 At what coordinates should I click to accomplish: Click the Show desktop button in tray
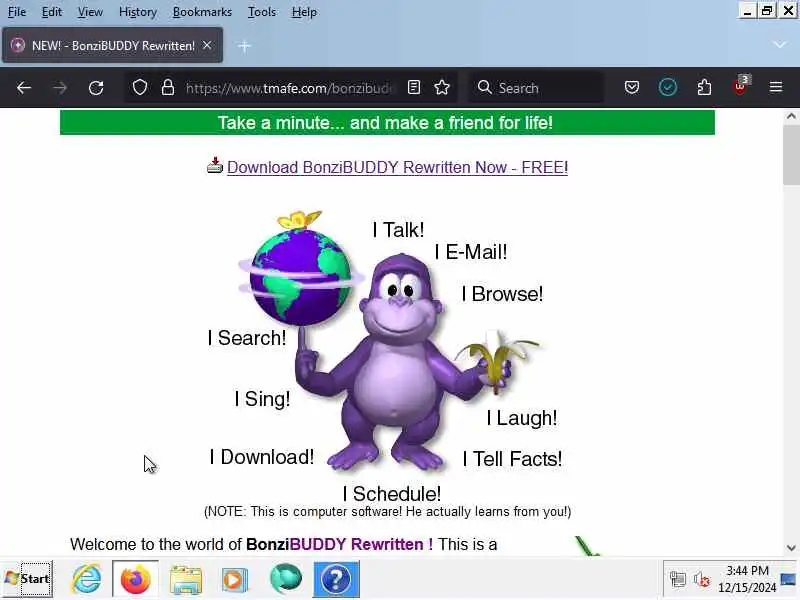(x=788, y=579)
